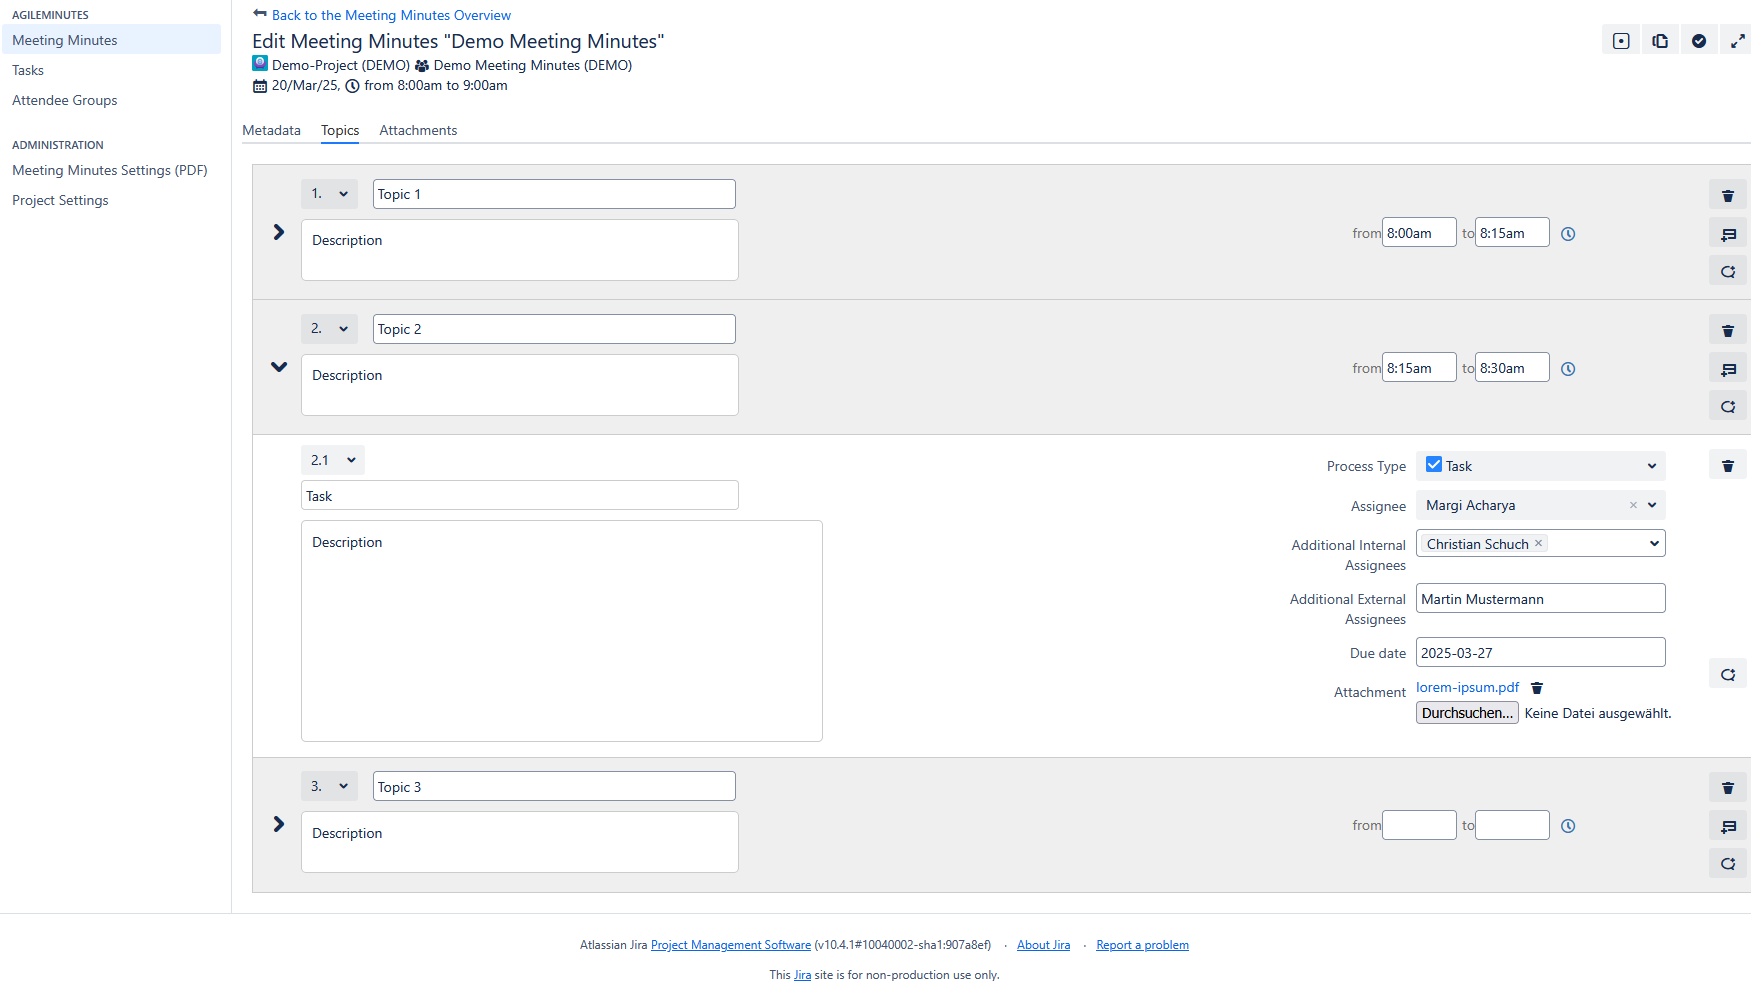Open Meeting Minutes in sidebar
Screen dimensions: 1751x981
tap(111, 40)
